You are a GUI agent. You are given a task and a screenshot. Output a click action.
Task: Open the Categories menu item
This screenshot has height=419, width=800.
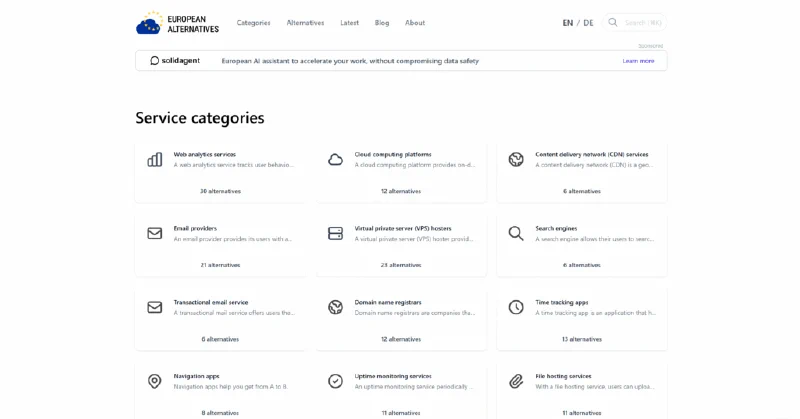(x=253, y=23)
